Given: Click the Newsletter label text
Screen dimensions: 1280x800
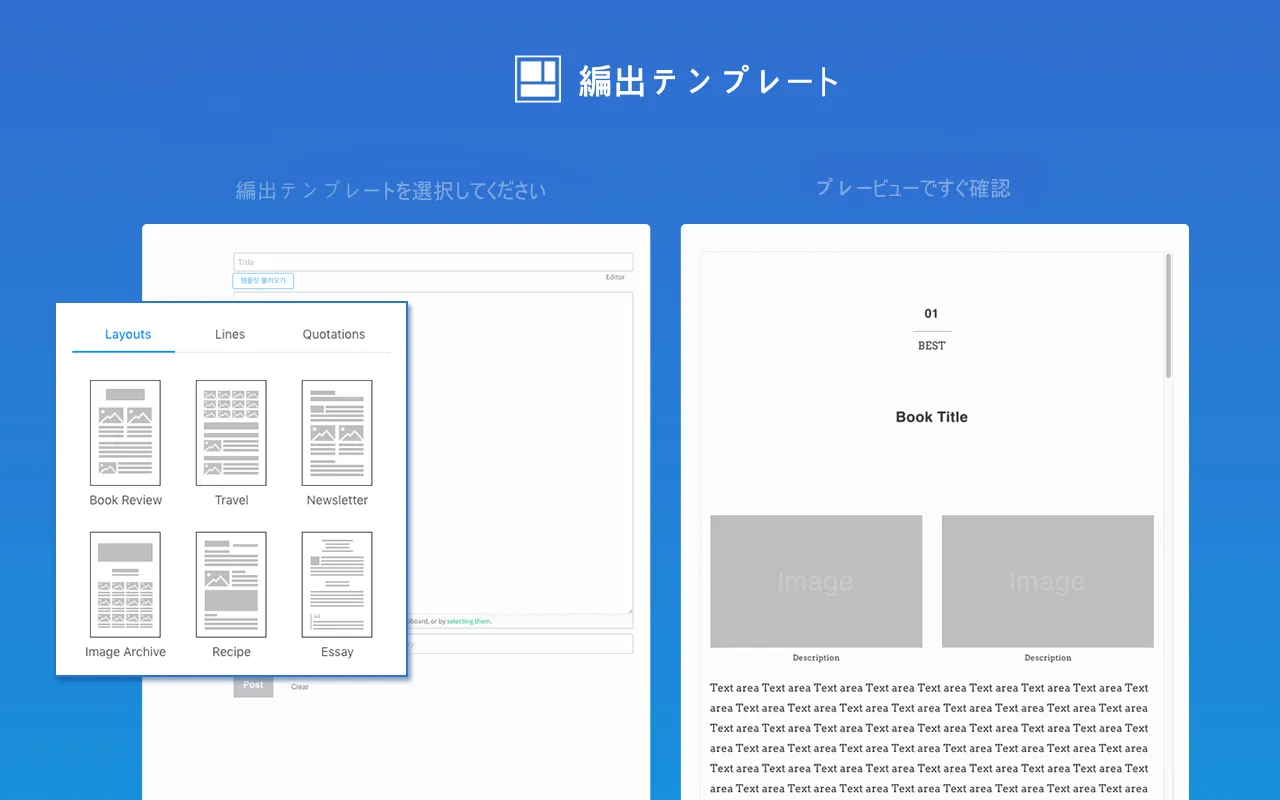Looking at the screenshot, I should click(338, 500).
